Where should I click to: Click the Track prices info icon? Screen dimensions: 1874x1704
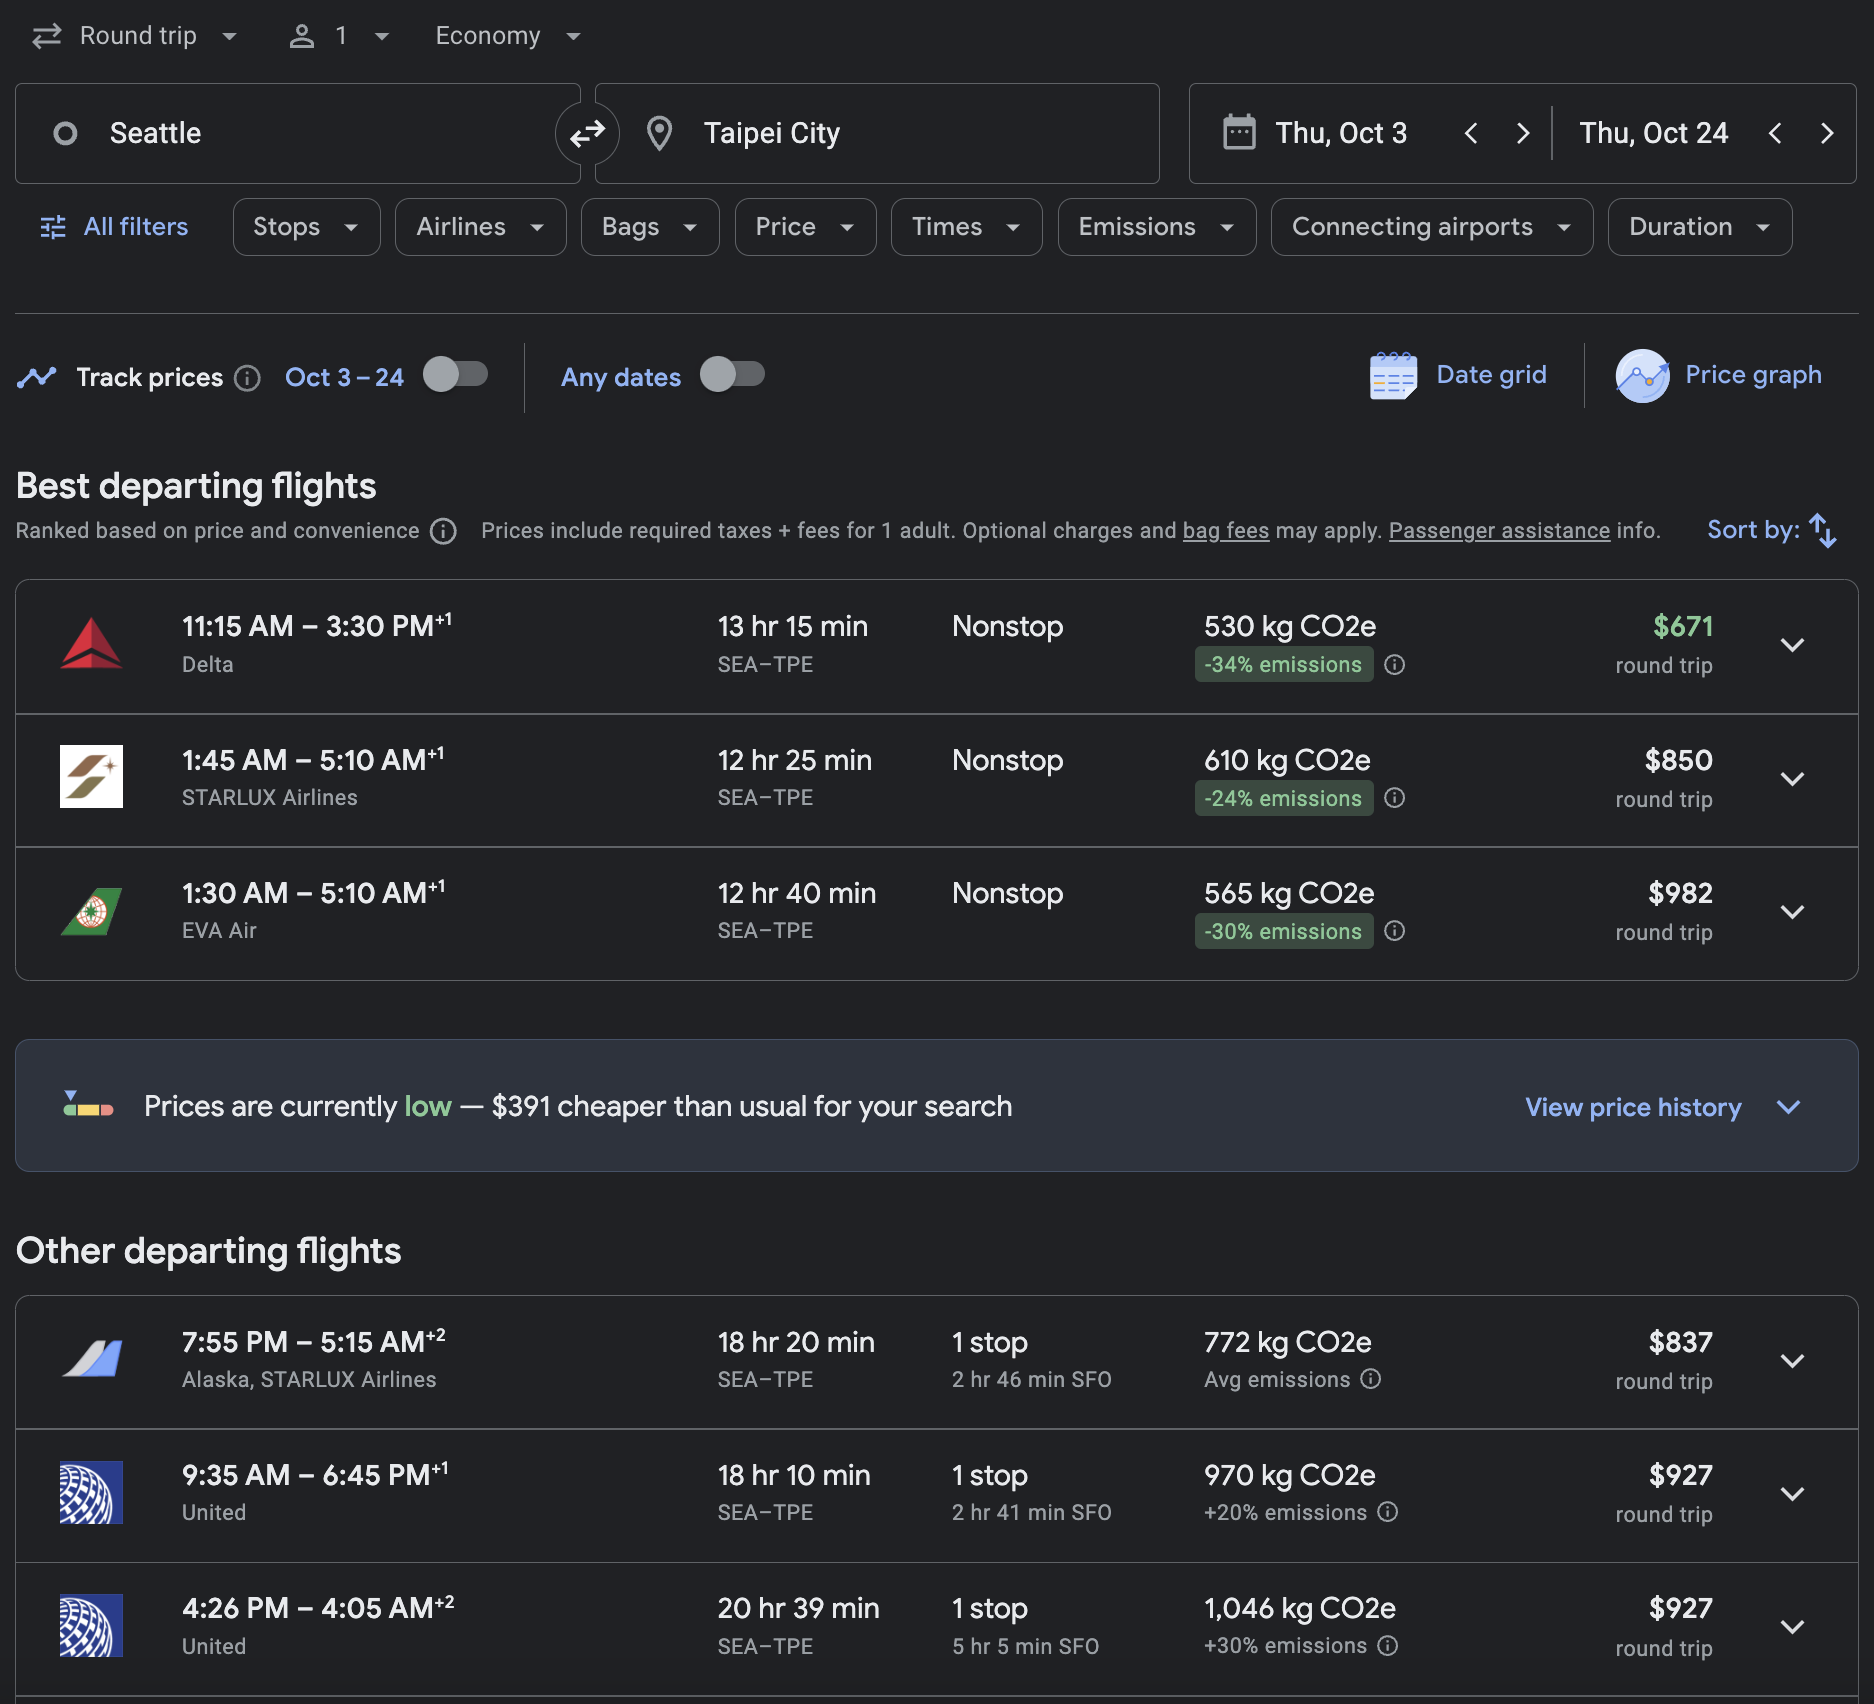(247, 378)
